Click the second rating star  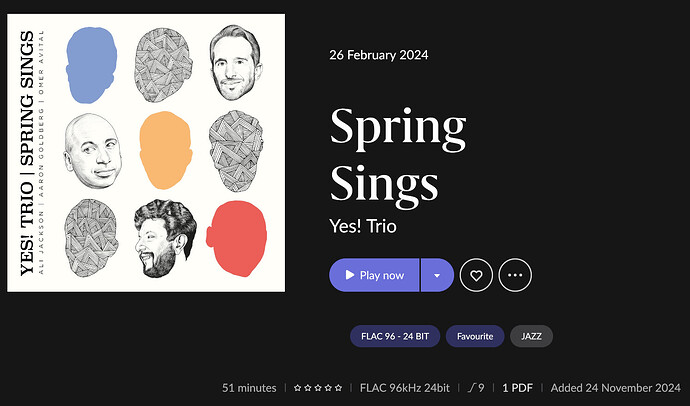[307, 387]
